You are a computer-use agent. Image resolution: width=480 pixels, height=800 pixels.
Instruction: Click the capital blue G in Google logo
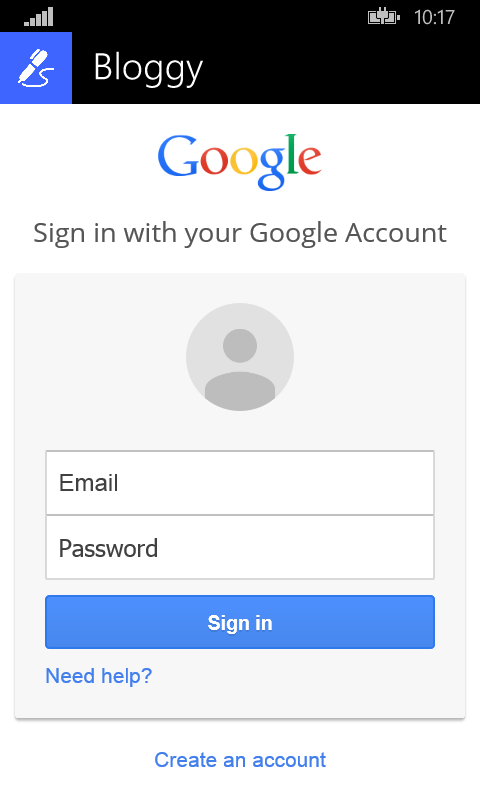[178, 156]
